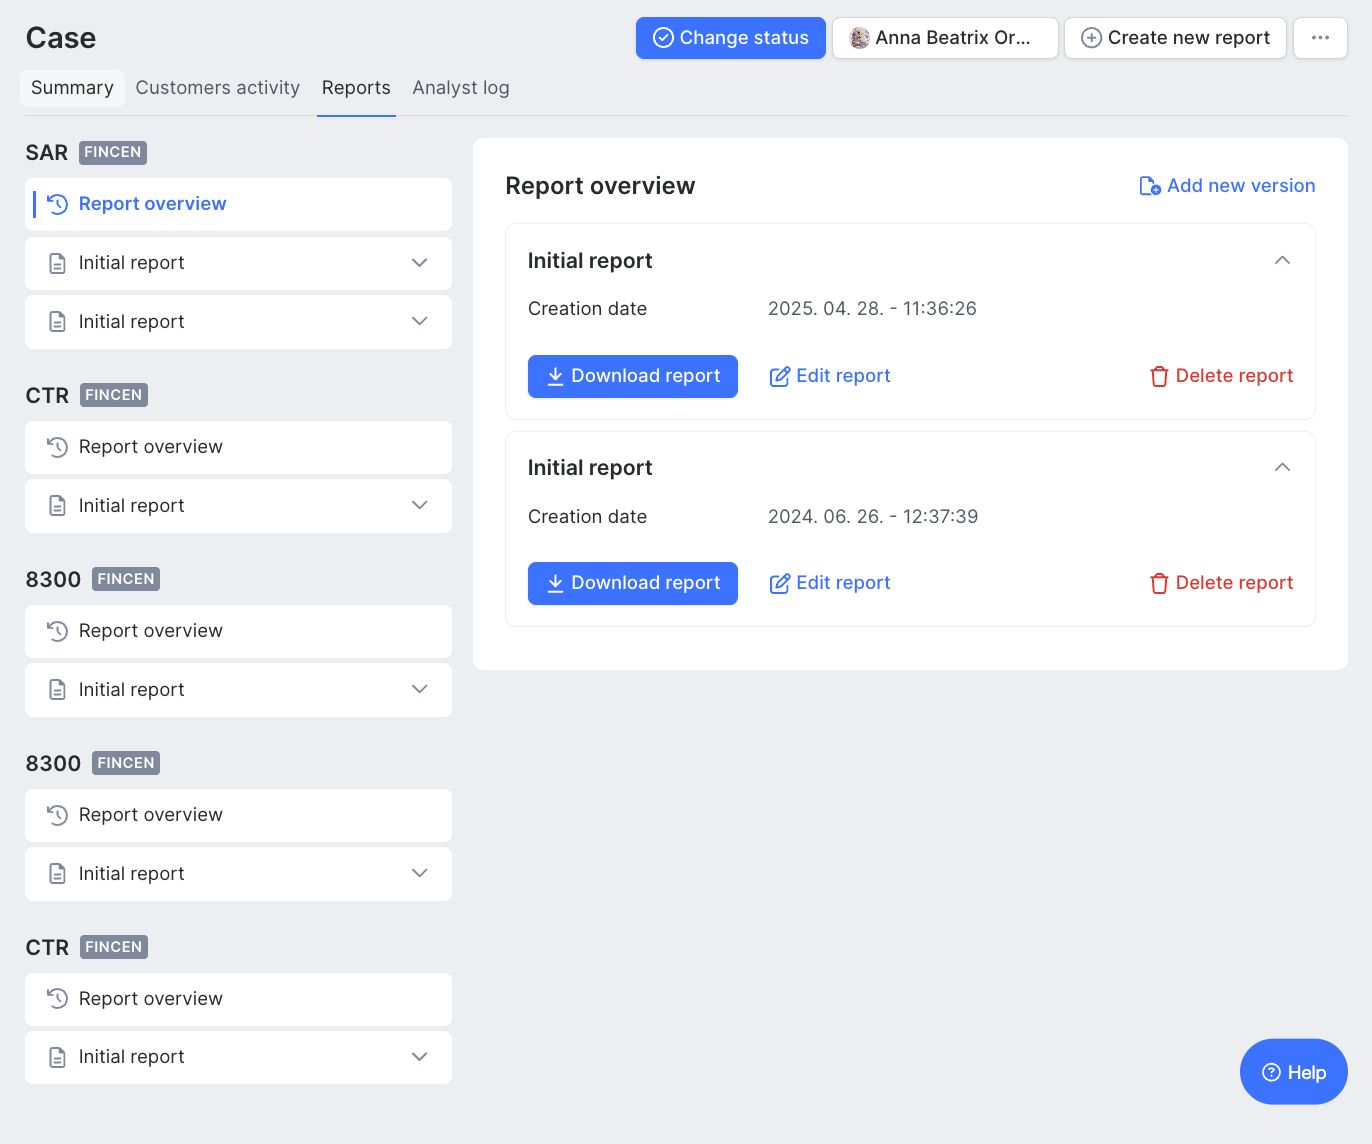Open the three-dot more options menu

(x=1320, y=38)
